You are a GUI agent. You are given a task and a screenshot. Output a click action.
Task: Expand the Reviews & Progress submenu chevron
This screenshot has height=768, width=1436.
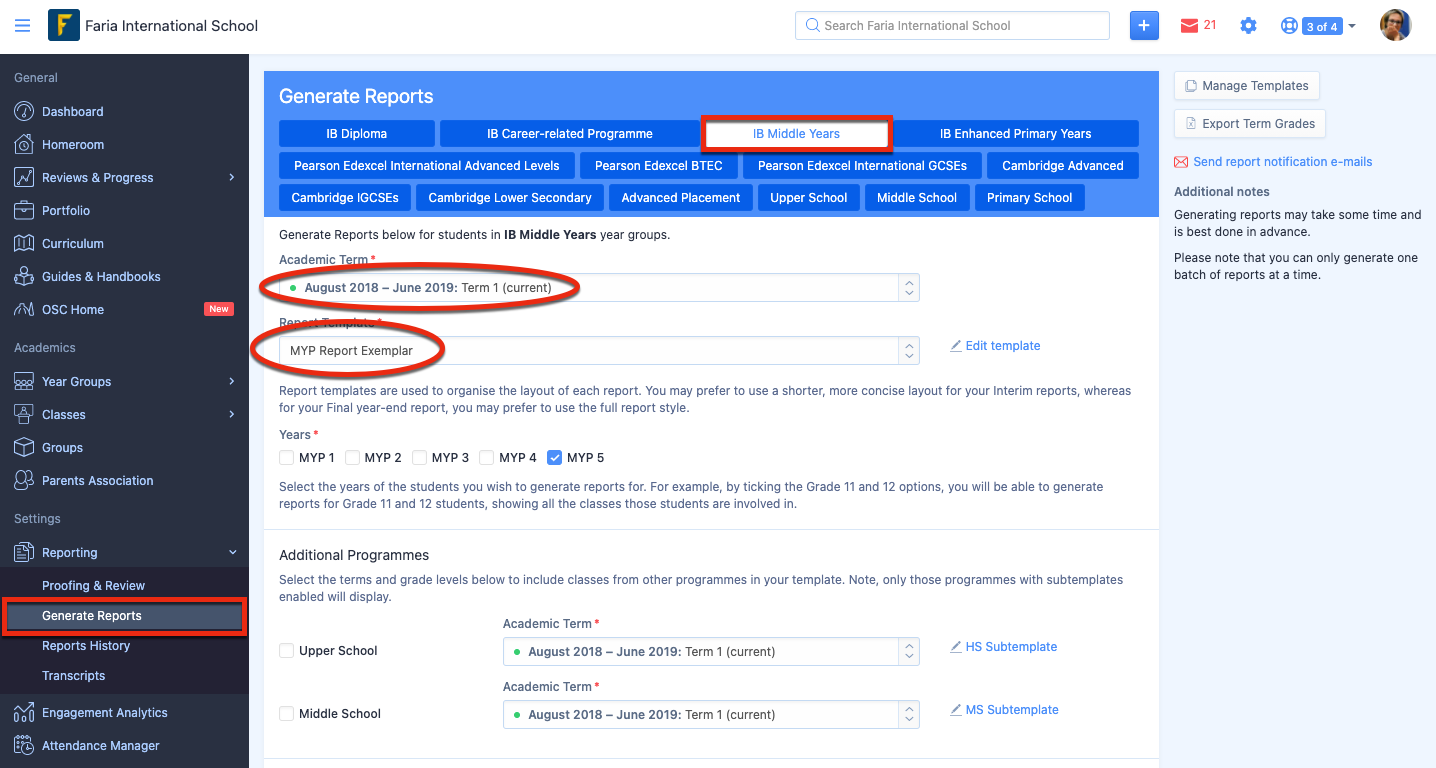[x=232, y=178]
